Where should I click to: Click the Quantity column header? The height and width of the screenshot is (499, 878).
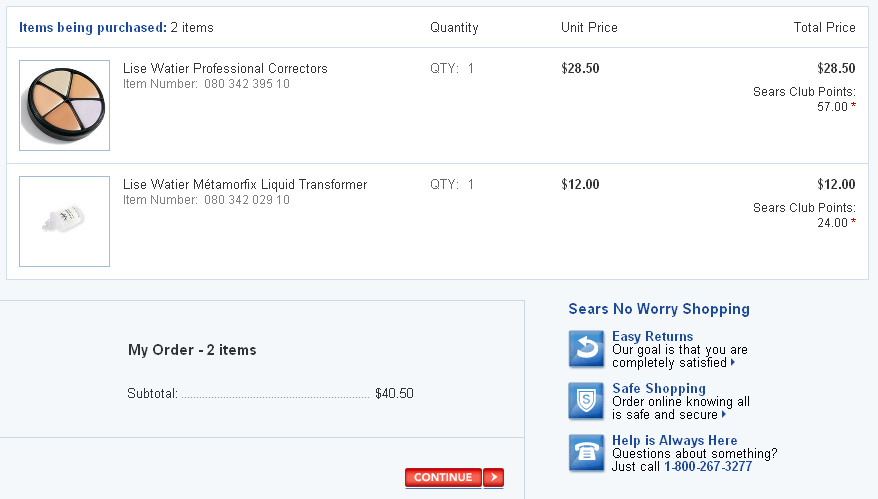coord(454,27)
